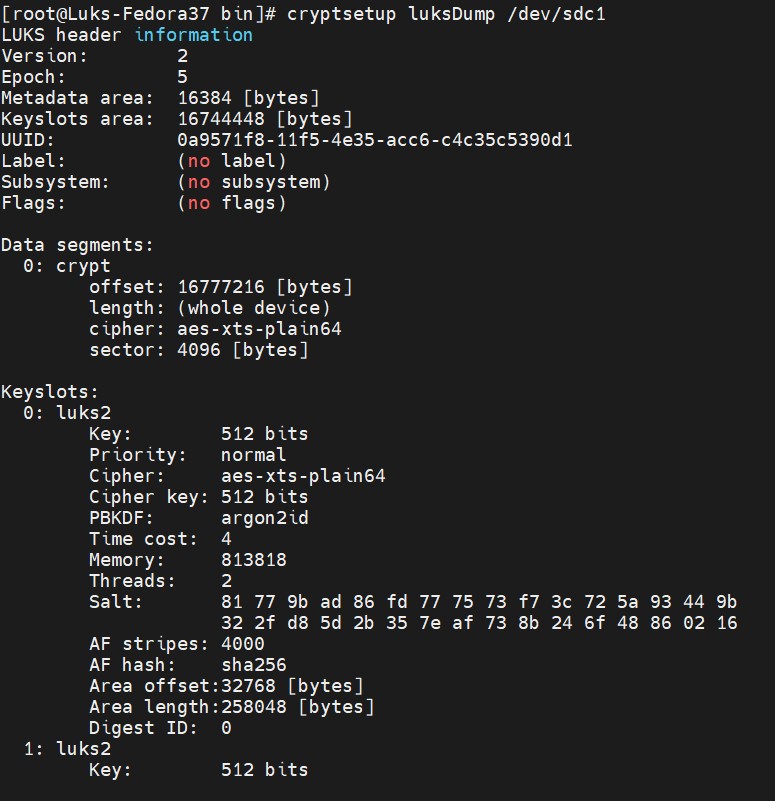
Task: Click the 'Keyslots:' heading
Action: click(50, 392)
